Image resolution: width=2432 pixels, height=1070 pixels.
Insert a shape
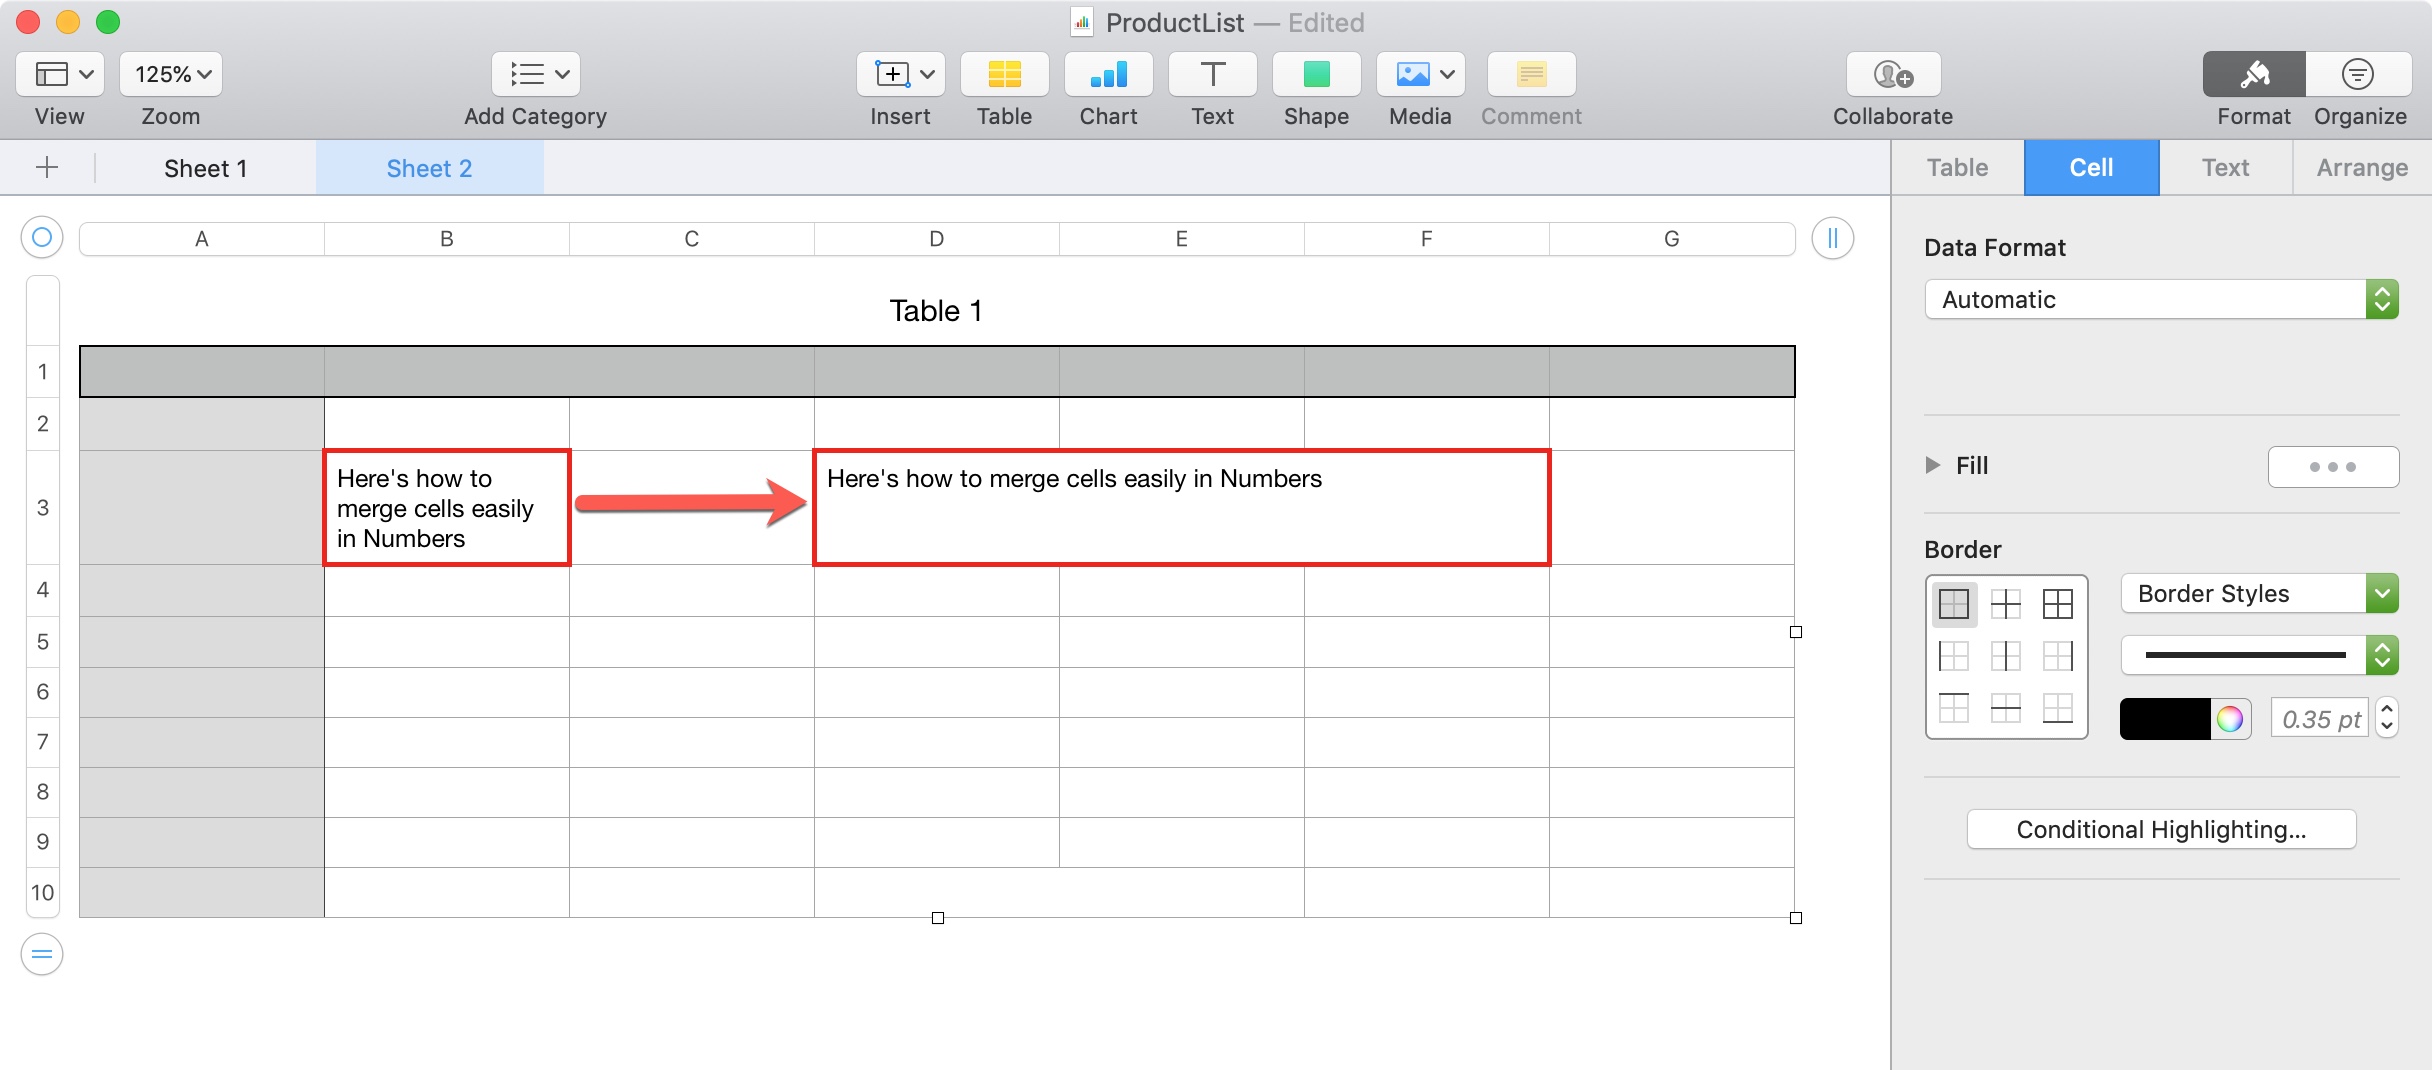click(1316, 75)
